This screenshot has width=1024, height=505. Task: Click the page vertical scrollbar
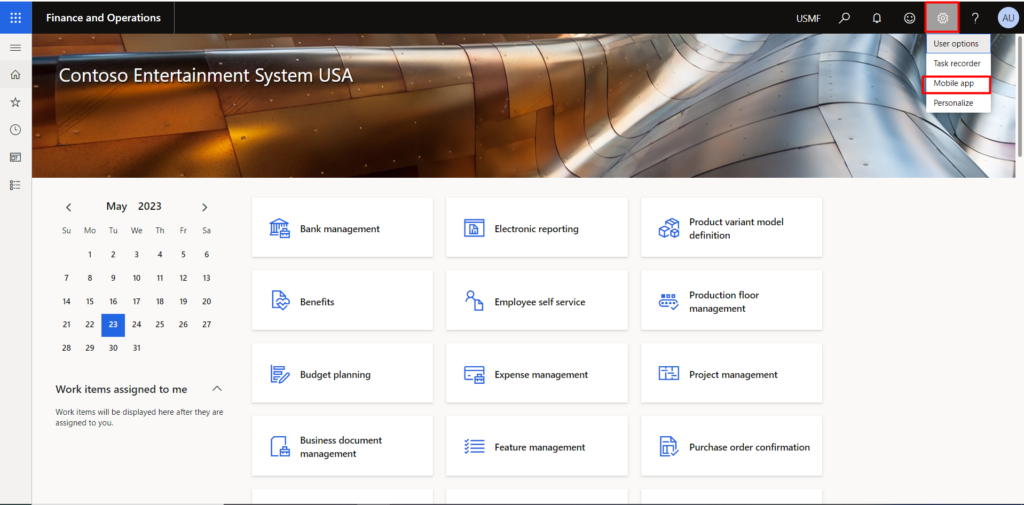[x=1020, y=98]
